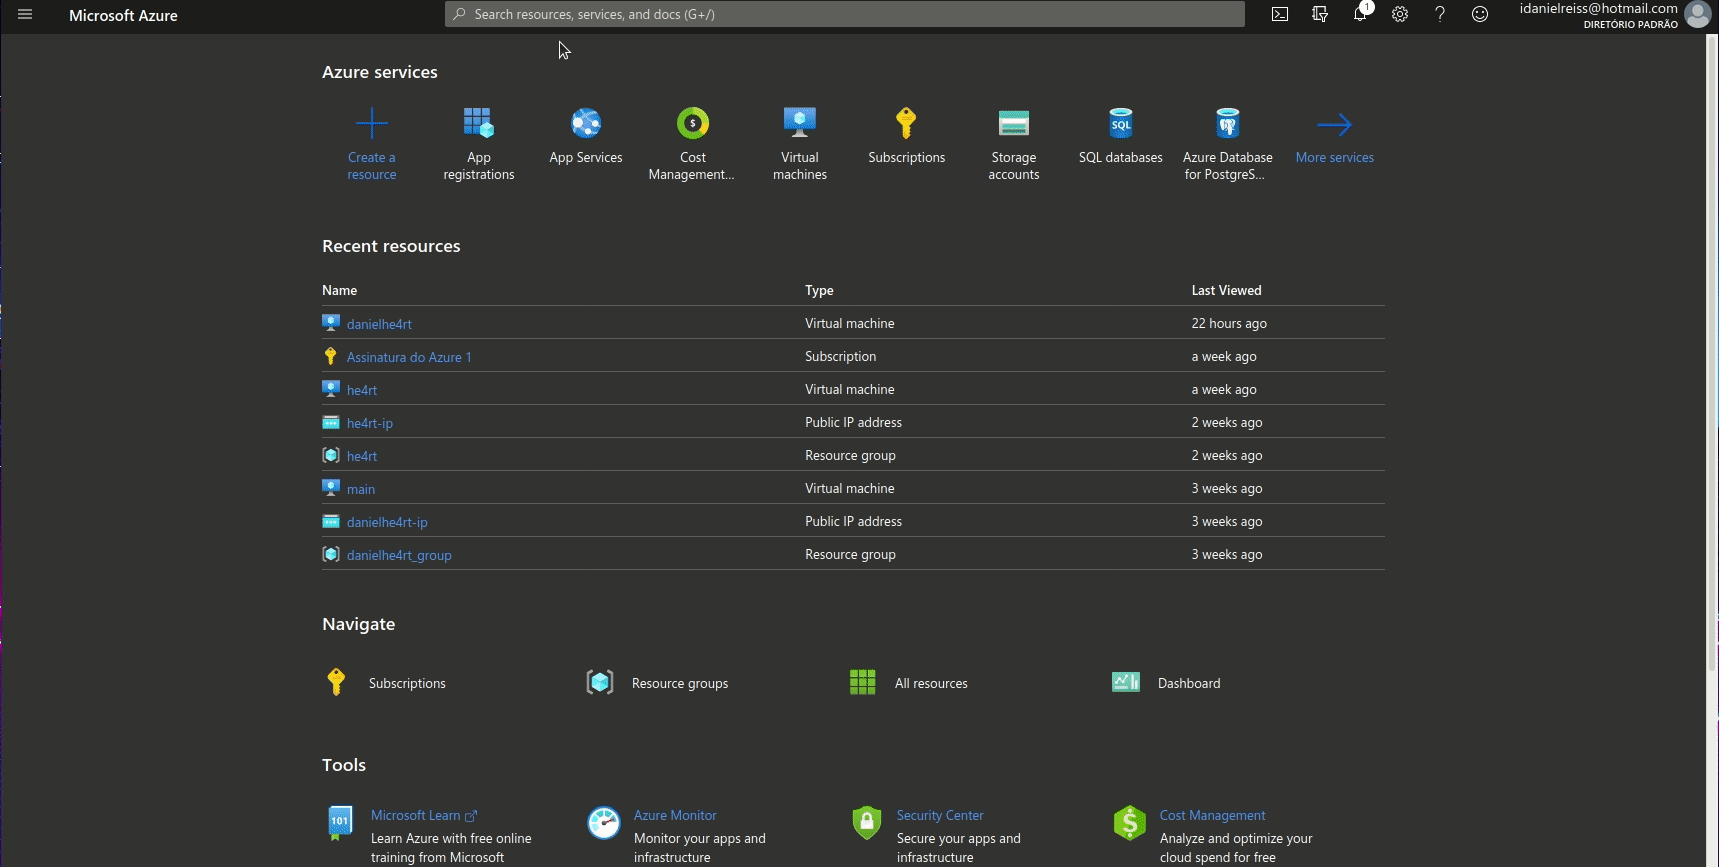Click the '22 hours ago' cell
The height and width of the screenshot is (867, 1719).
[1229, 323]
